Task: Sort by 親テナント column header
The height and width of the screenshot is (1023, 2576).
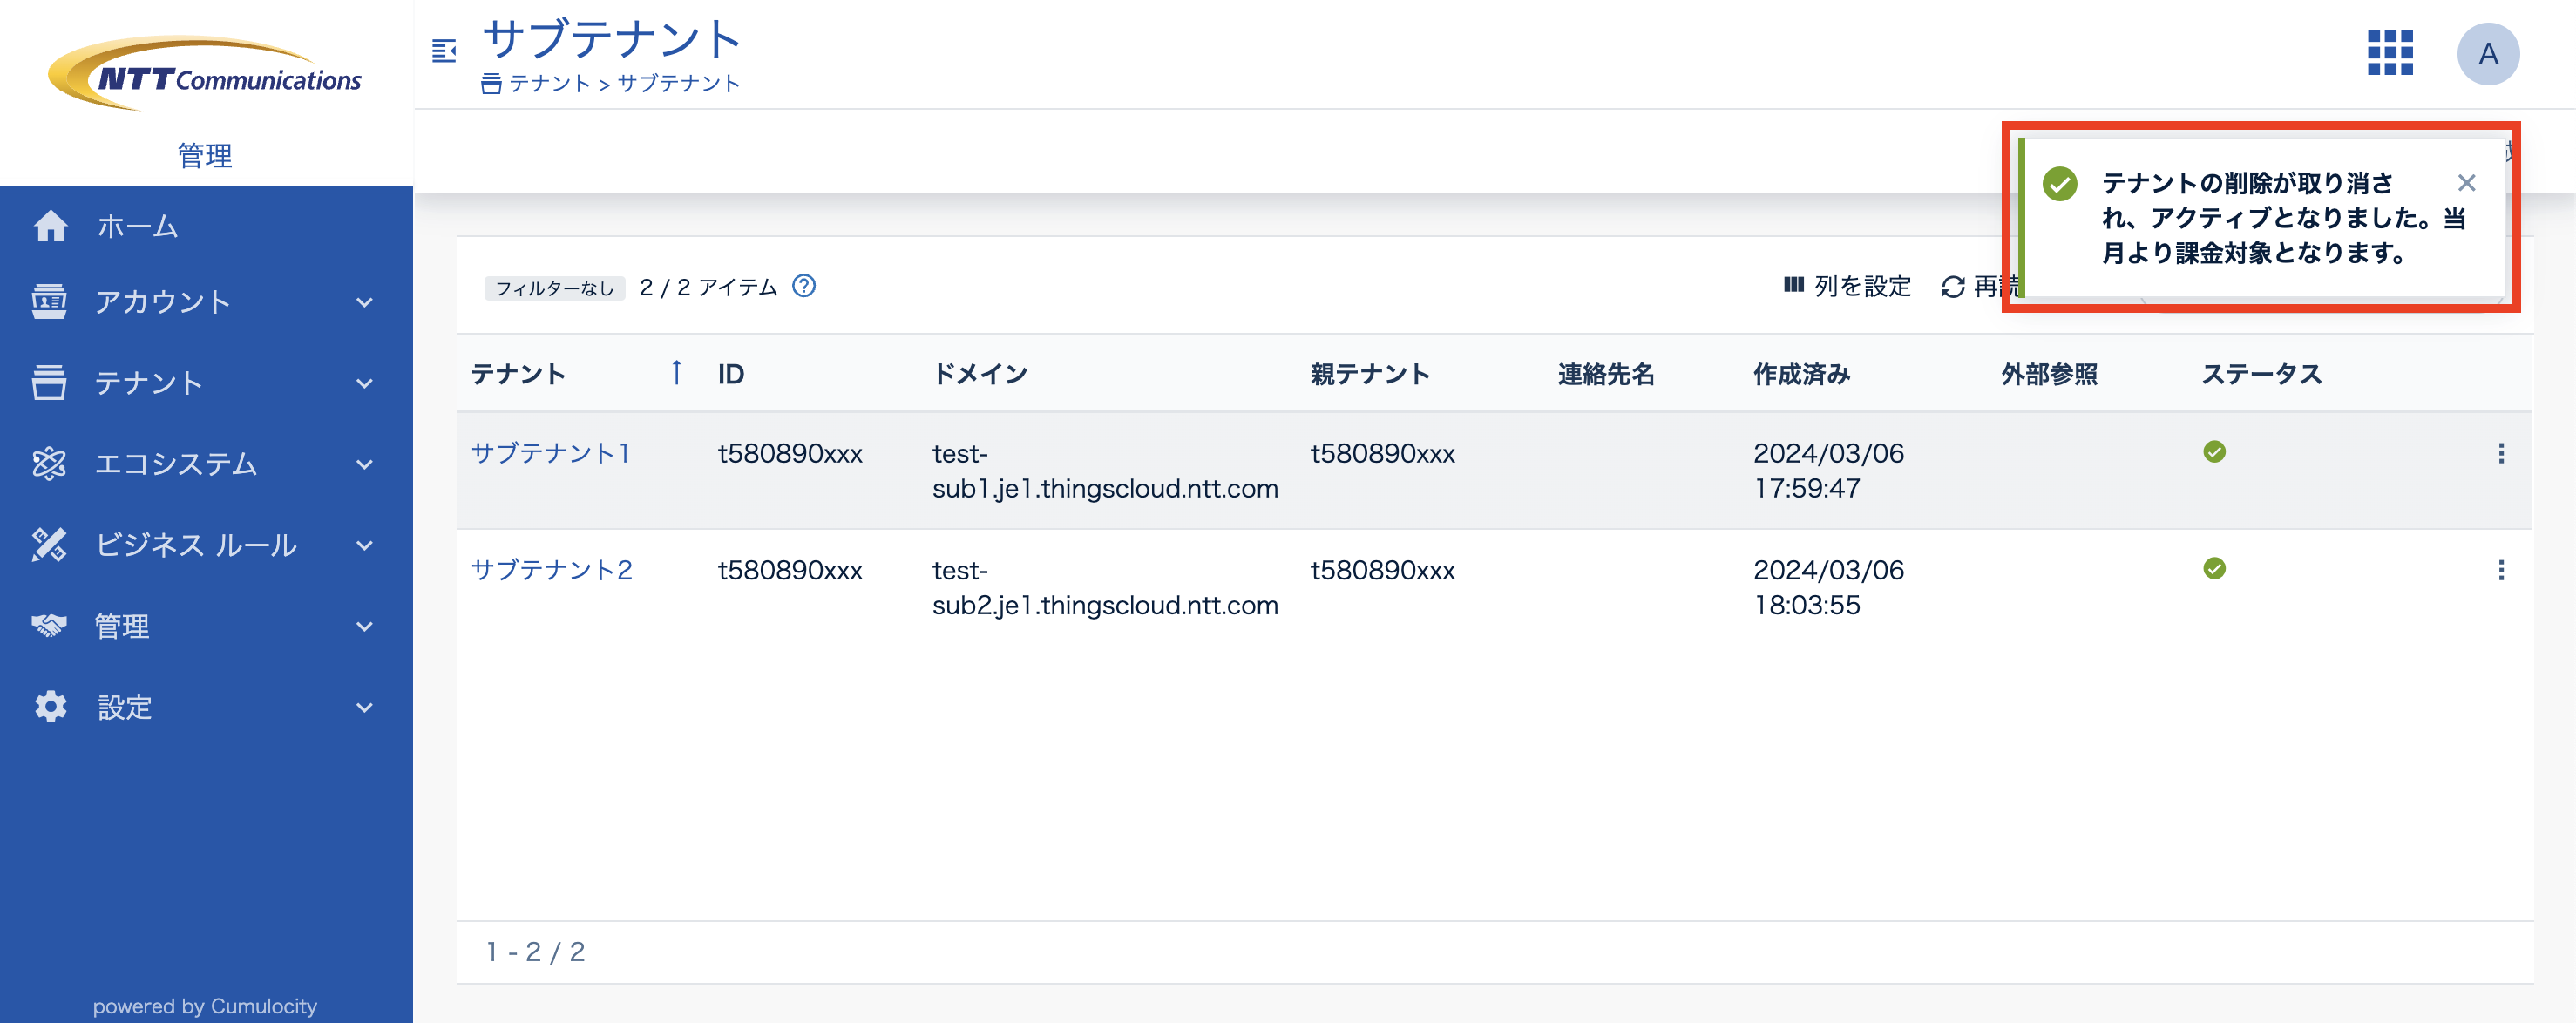Action: point(1370,374)
